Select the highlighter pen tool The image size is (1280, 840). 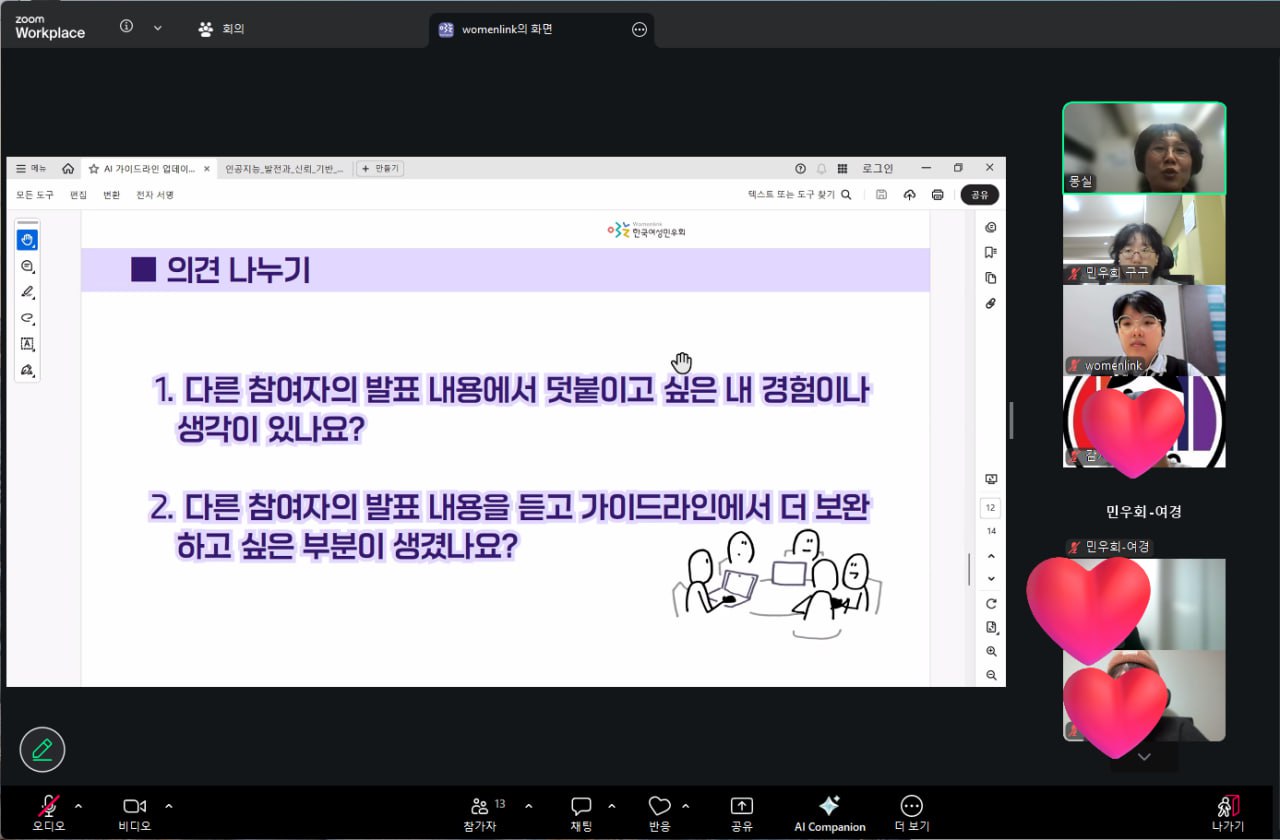click(27, 292)
